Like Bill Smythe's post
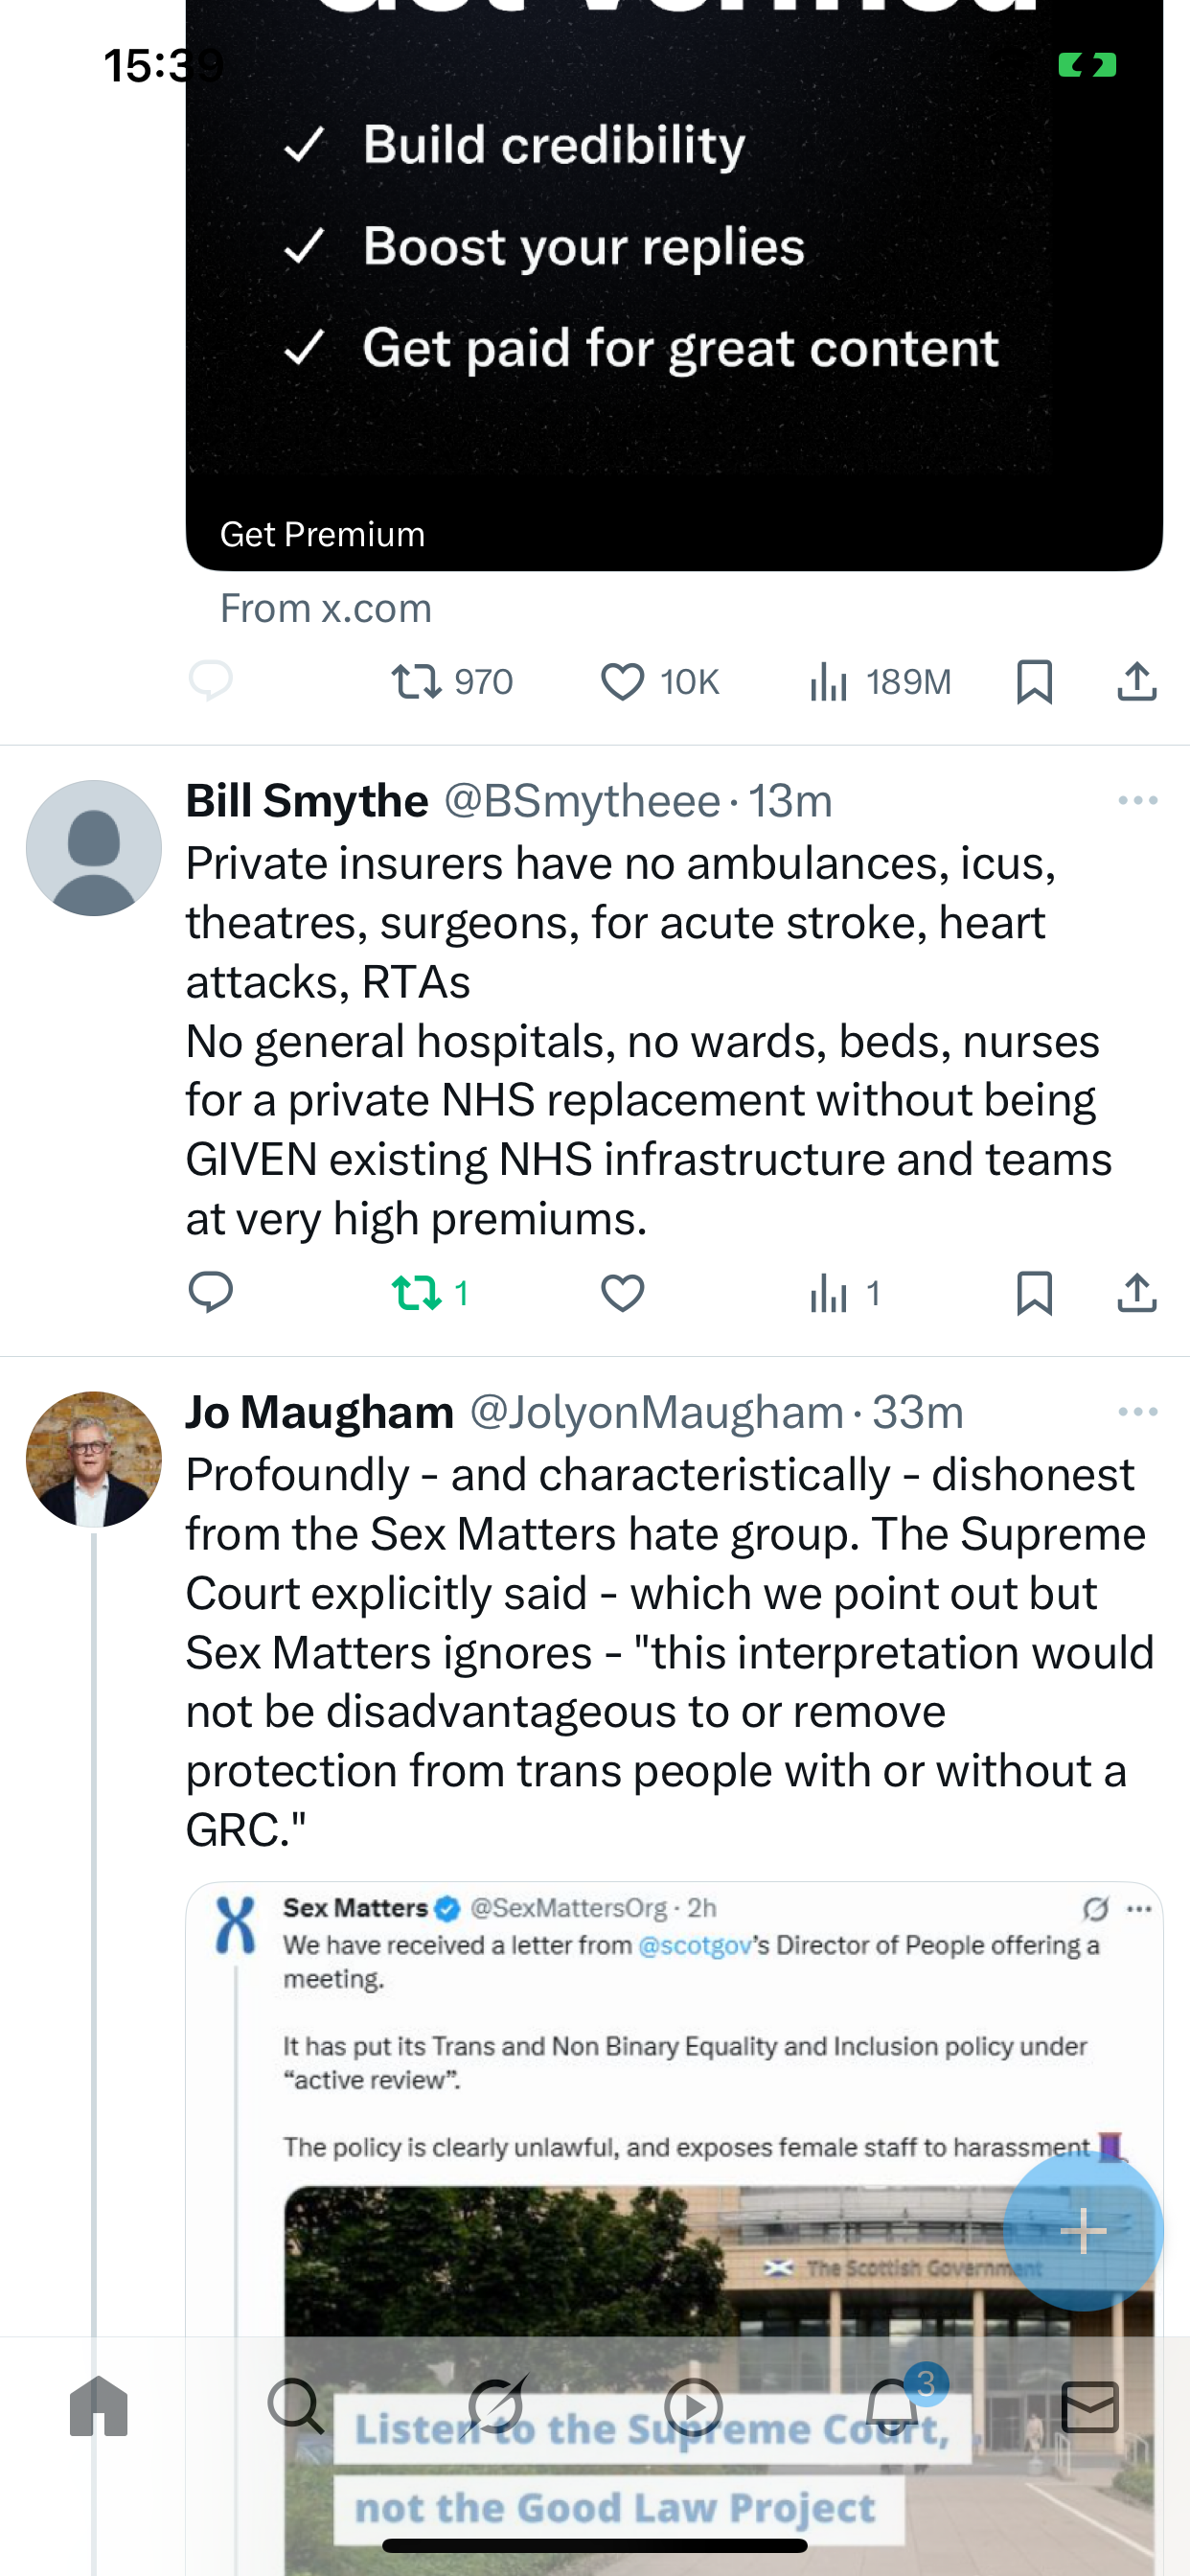The height and width of the screenshot is (2576, 1190). (622, 1293)
